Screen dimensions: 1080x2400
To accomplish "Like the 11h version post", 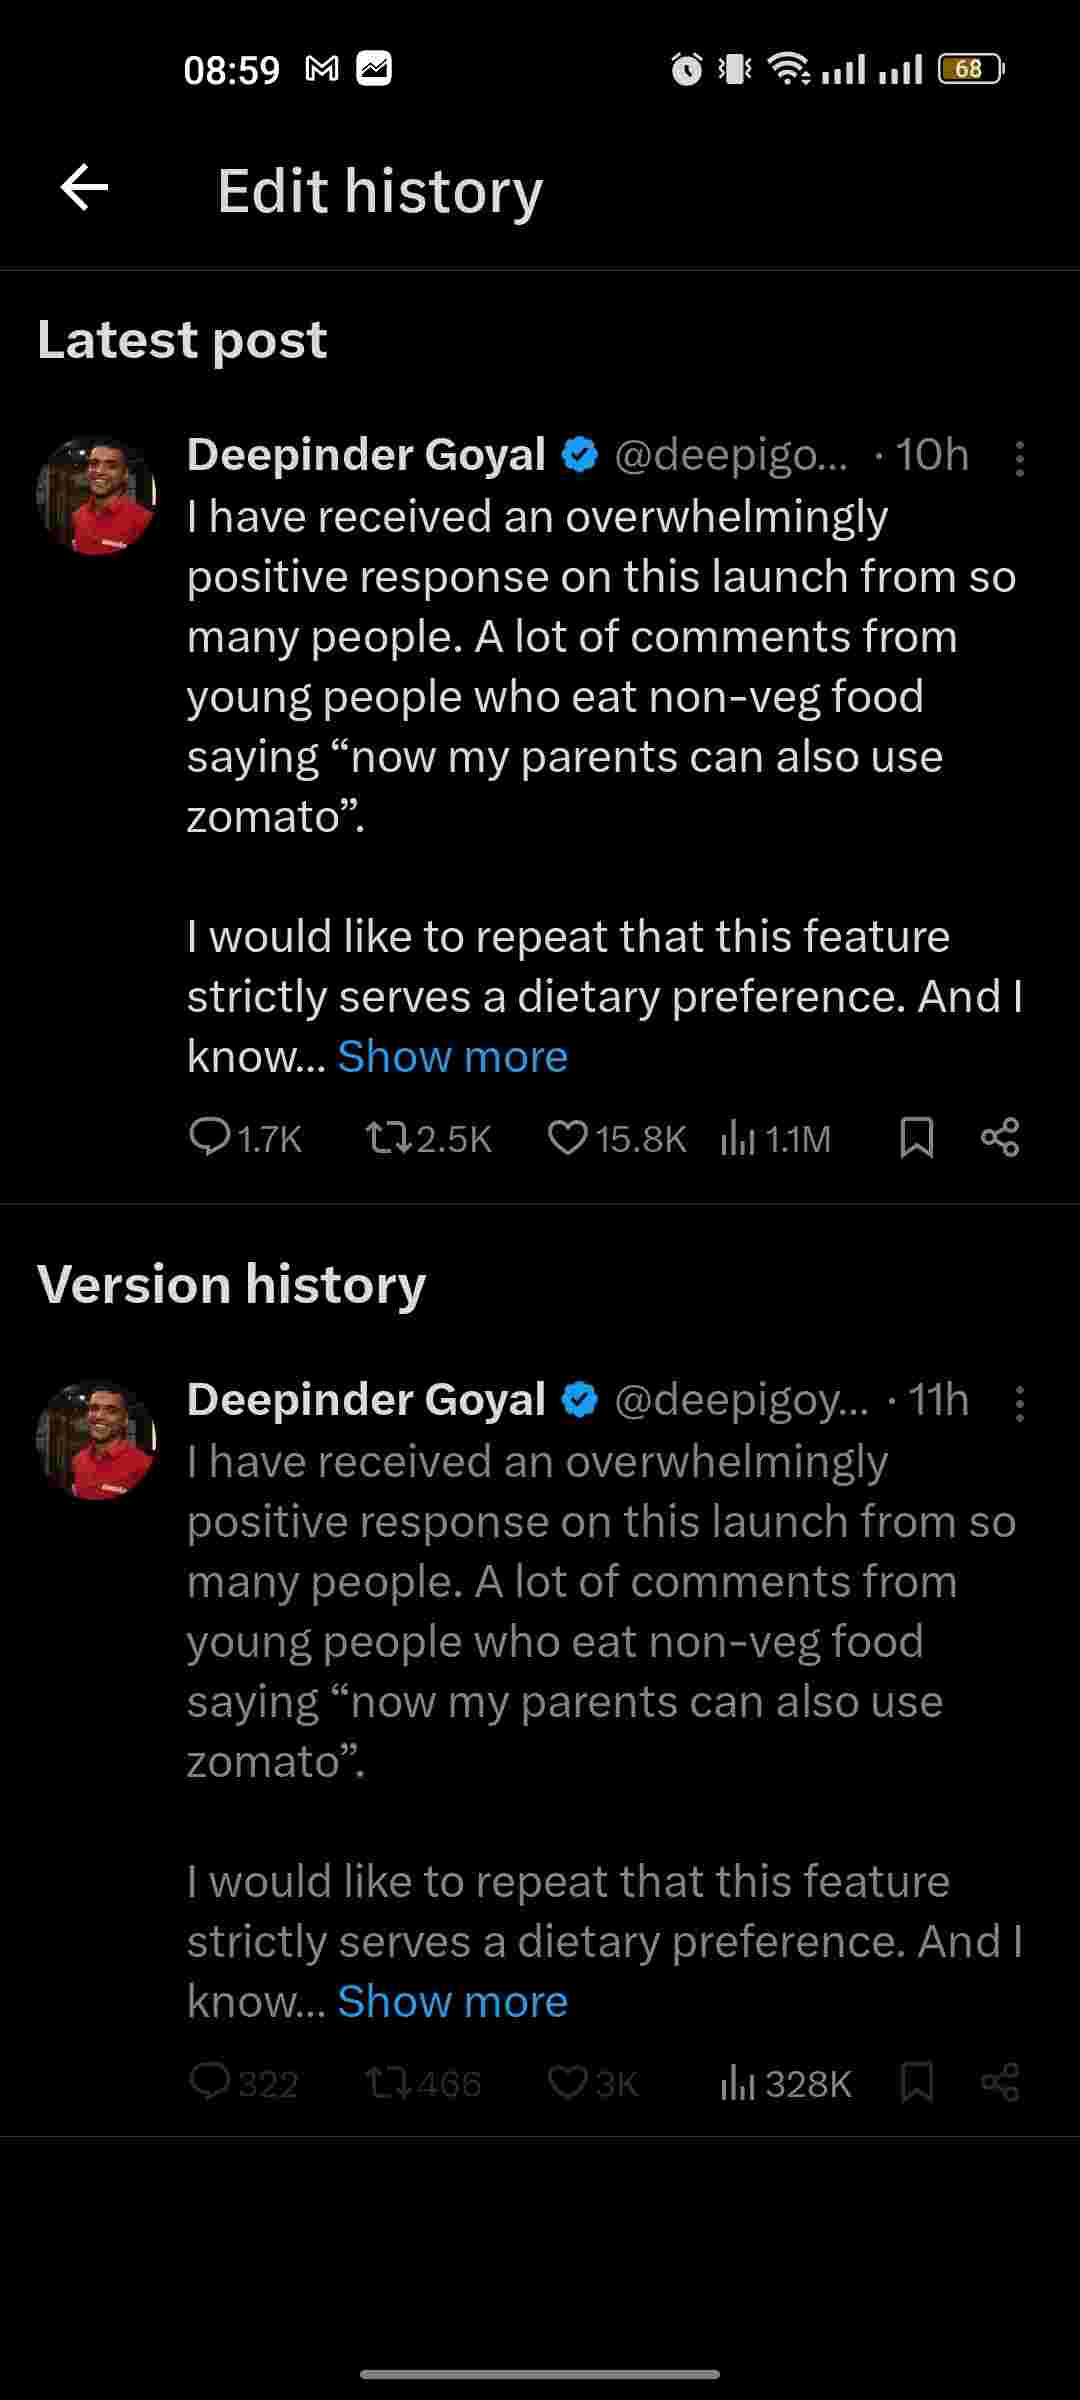I will 567,2083.
